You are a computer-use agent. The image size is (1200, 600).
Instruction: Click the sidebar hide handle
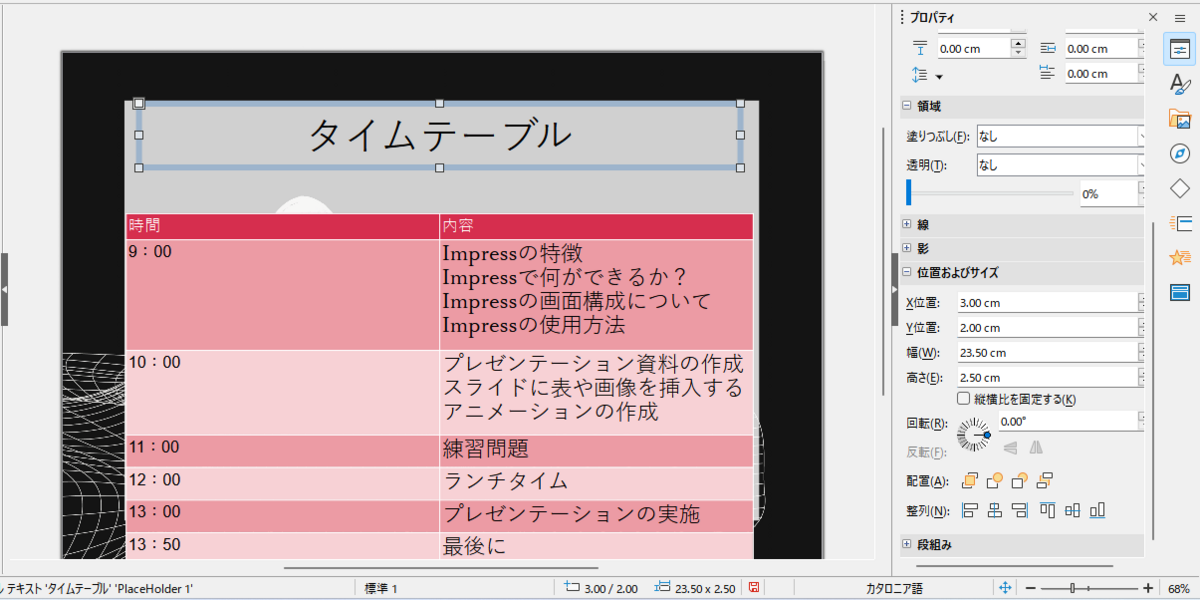click(x=895, y=289)
